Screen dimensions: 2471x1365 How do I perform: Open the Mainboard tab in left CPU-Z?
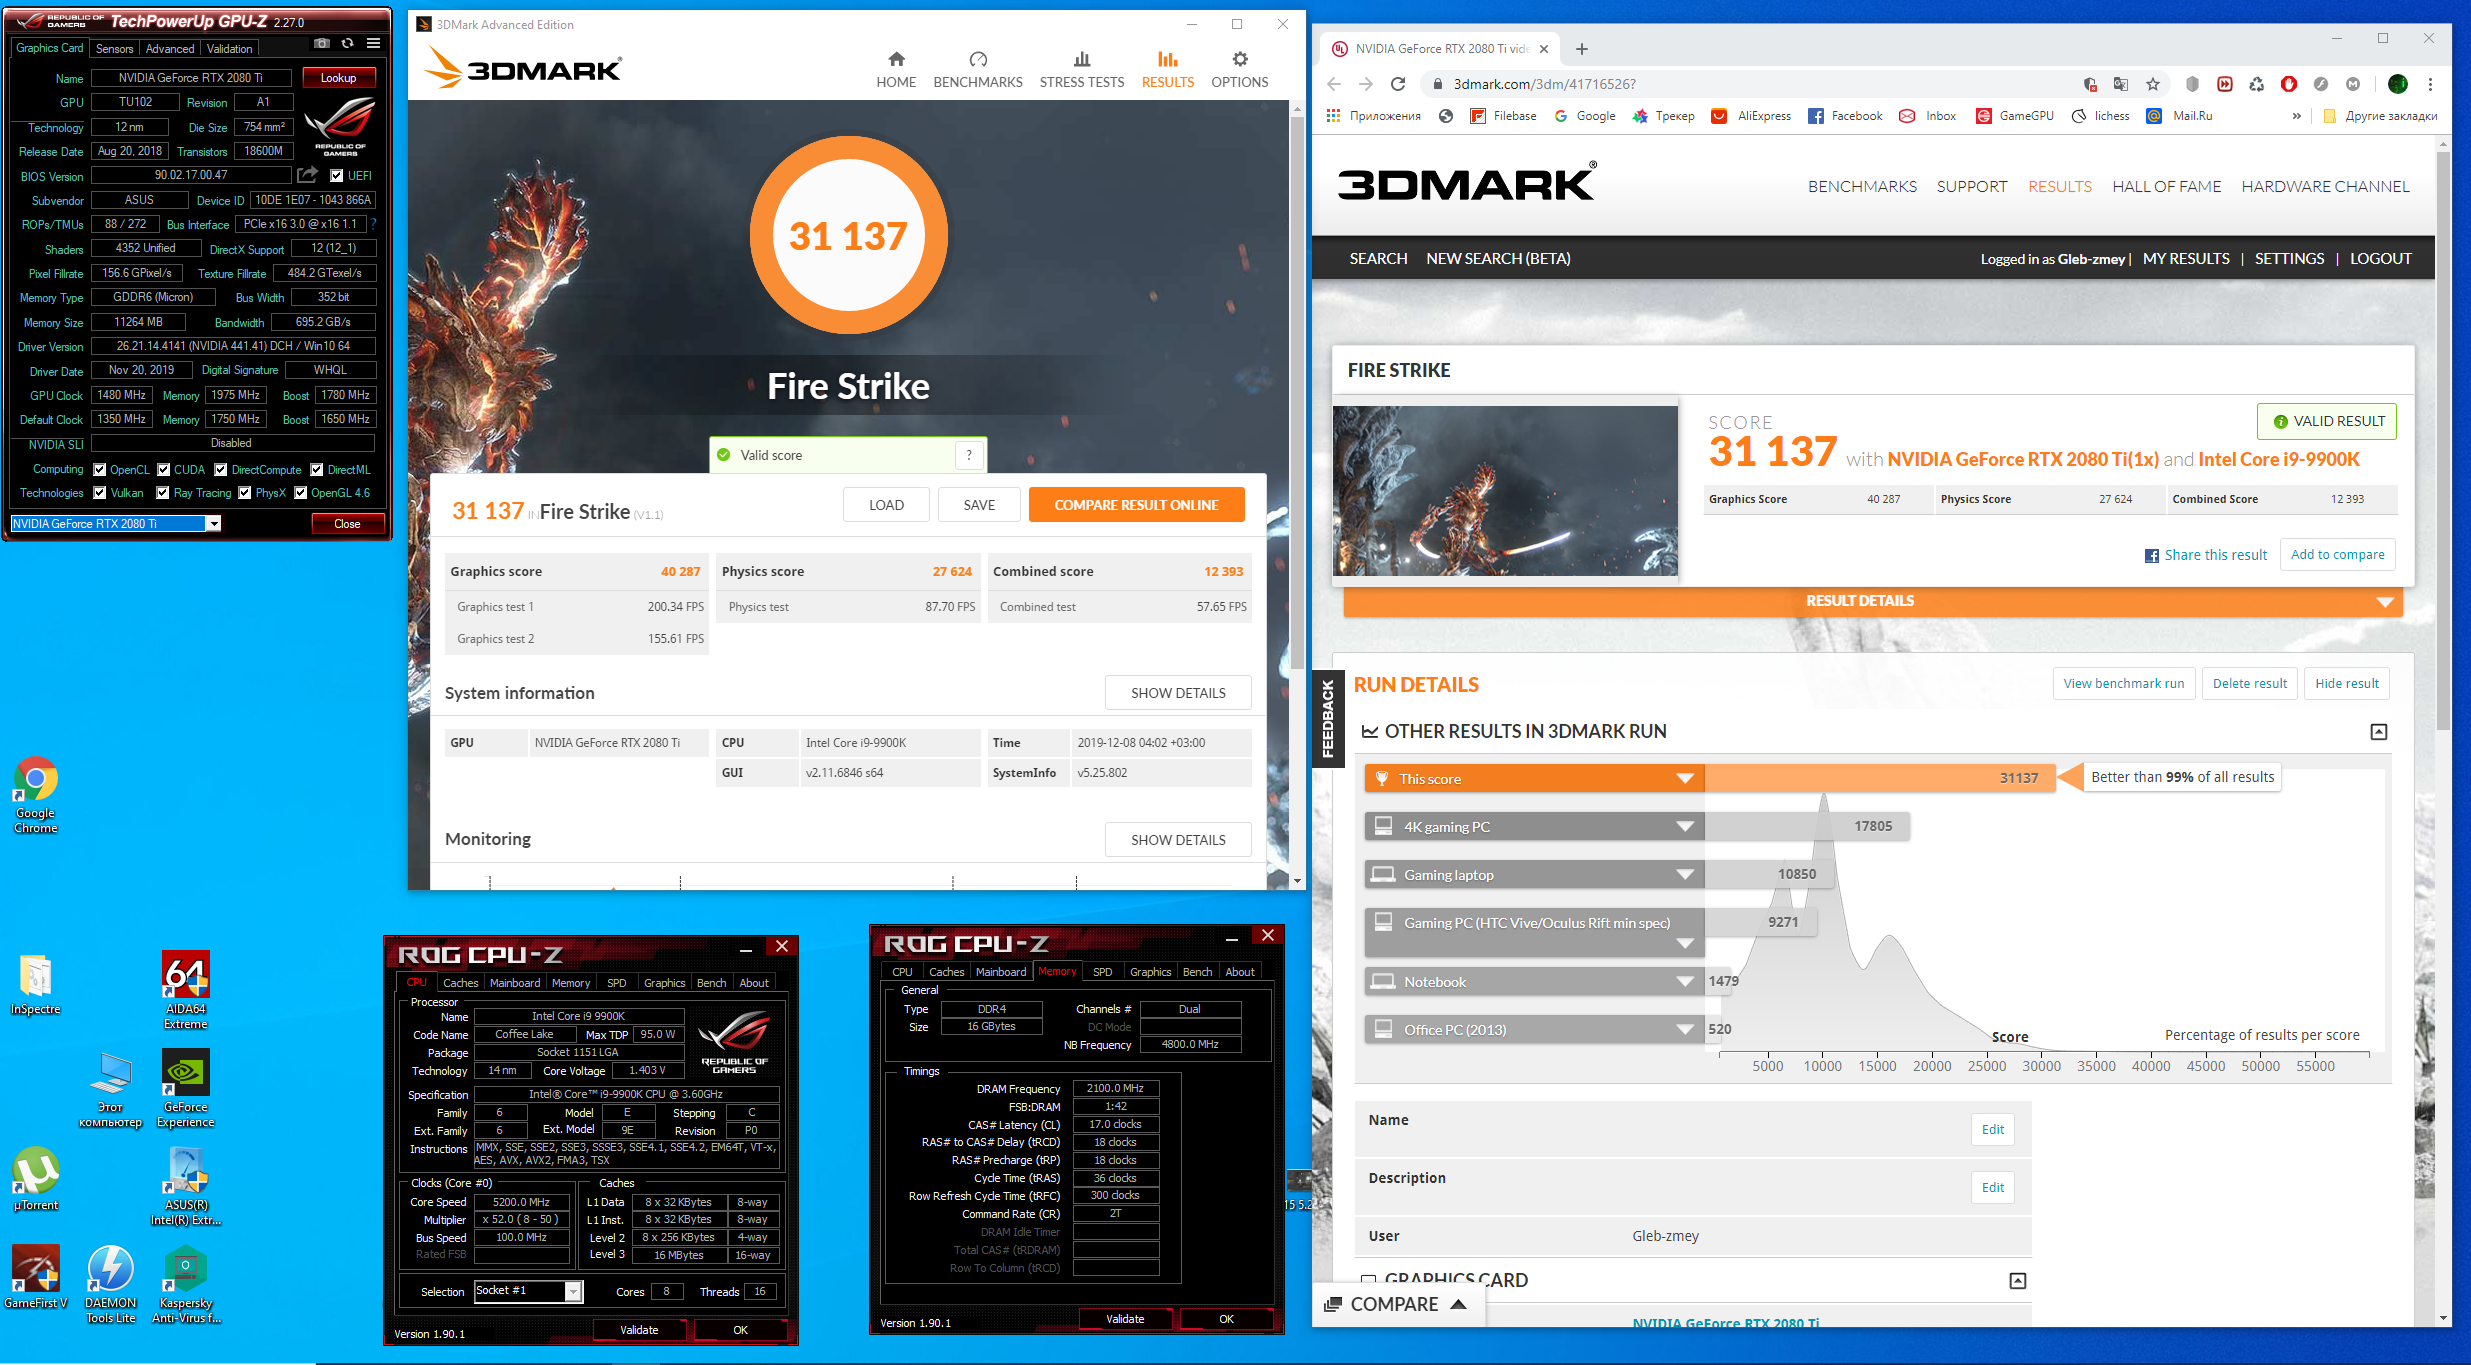(x=515, y=983)
